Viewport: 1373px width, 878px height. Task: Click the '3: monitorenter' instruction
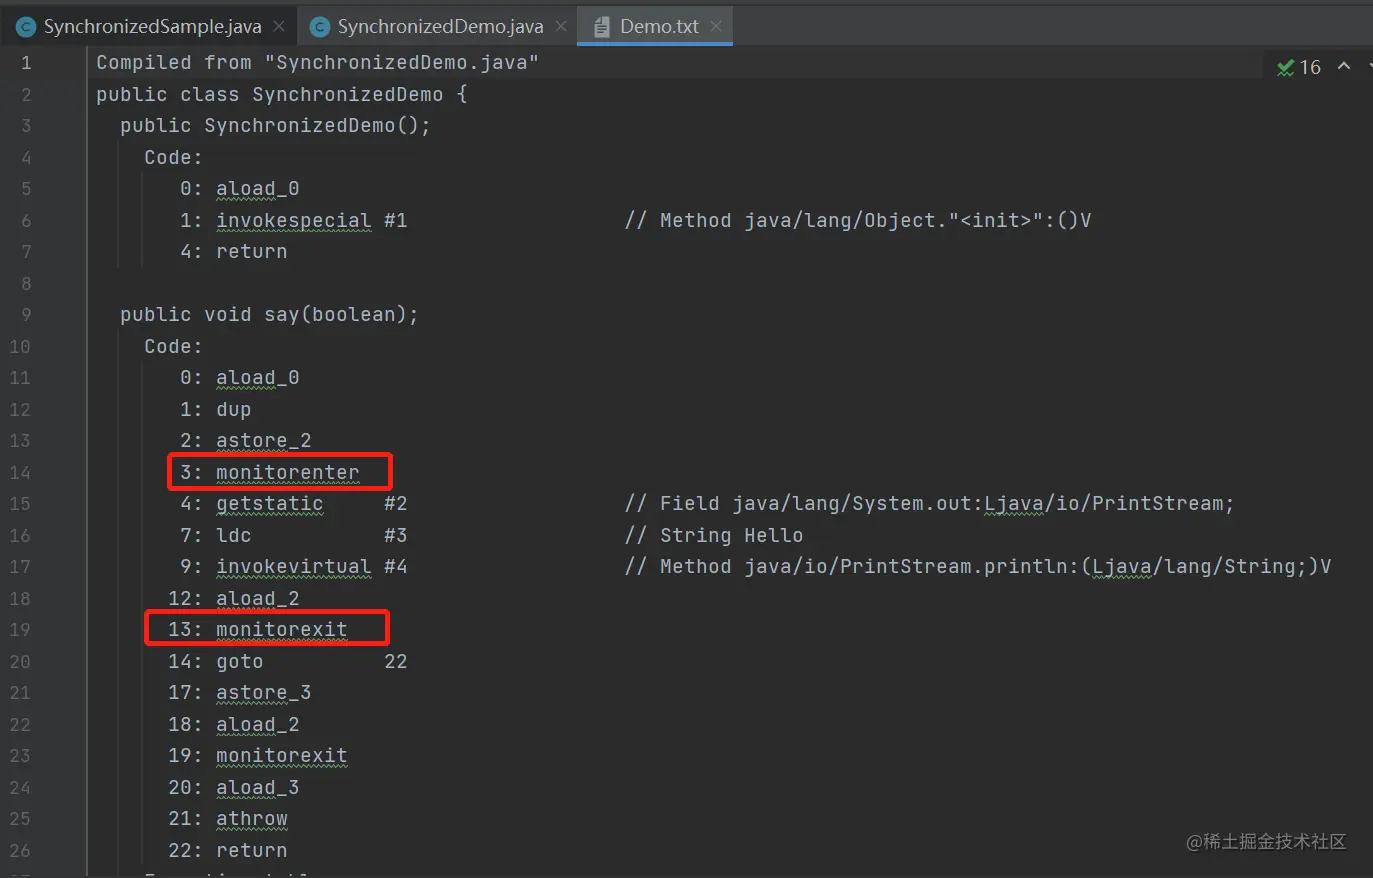click(269, 472)
